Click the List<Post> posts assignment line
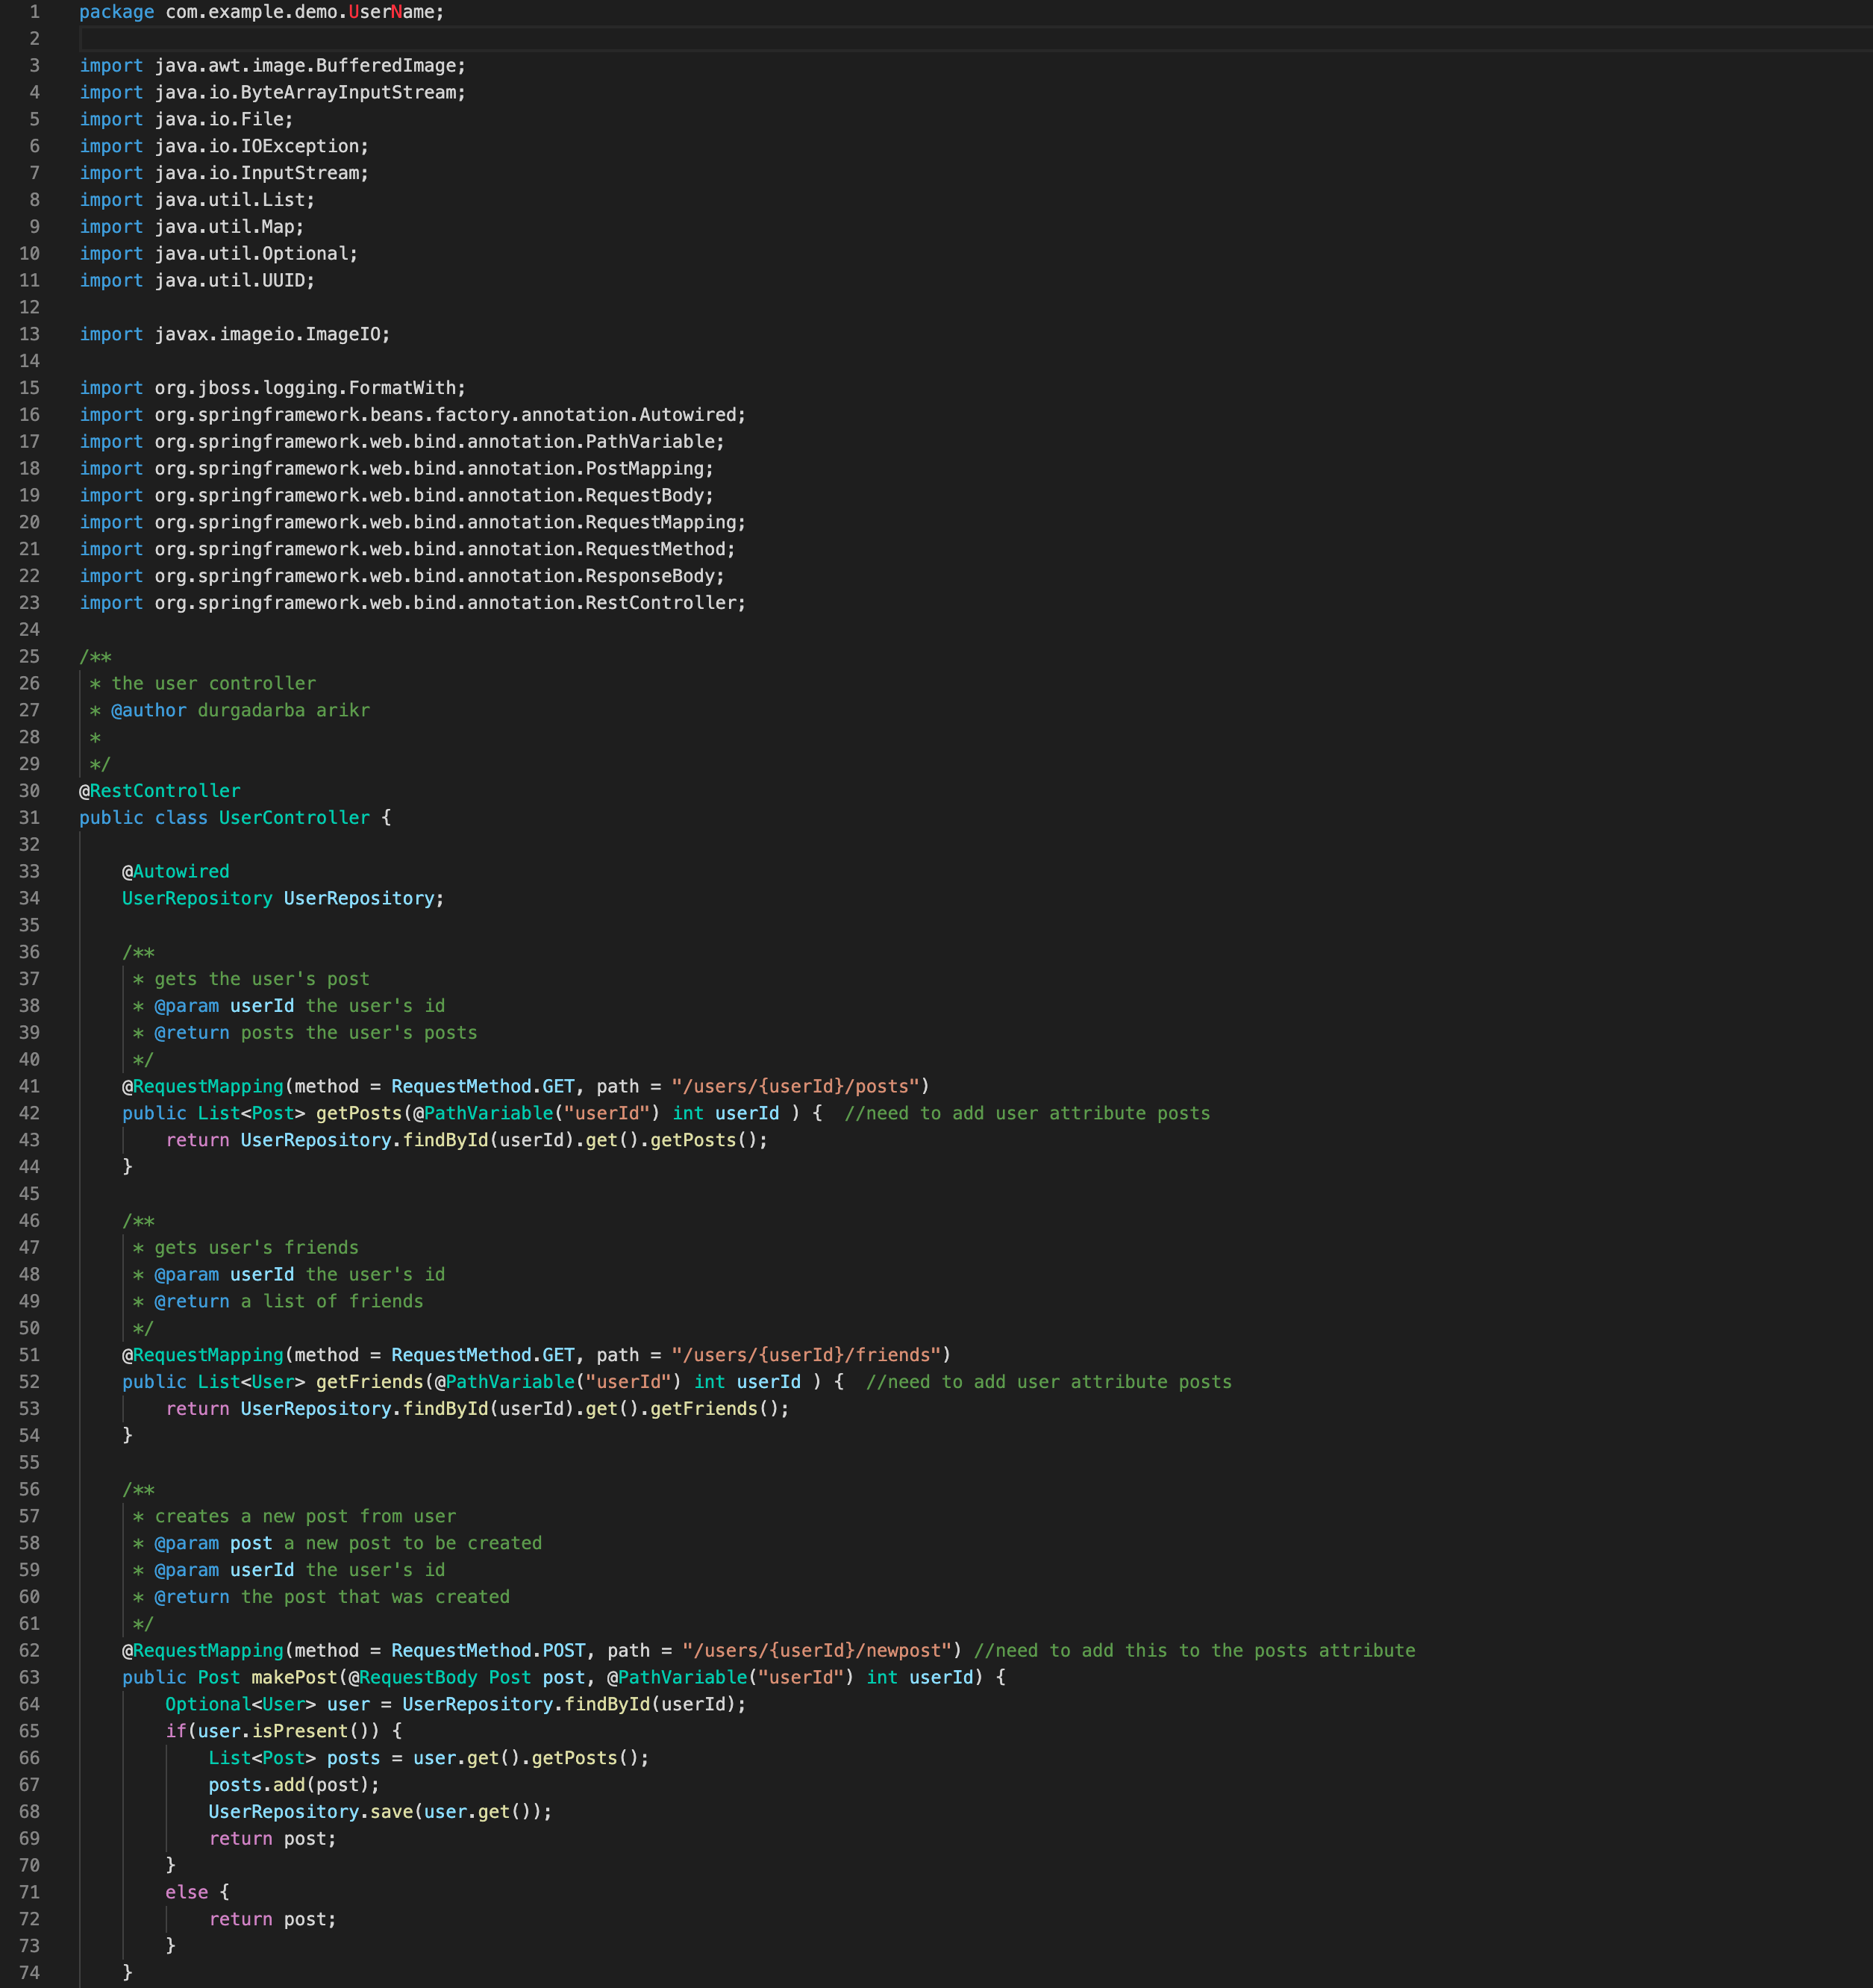1873x1988 pixels. click(429, 1759)
